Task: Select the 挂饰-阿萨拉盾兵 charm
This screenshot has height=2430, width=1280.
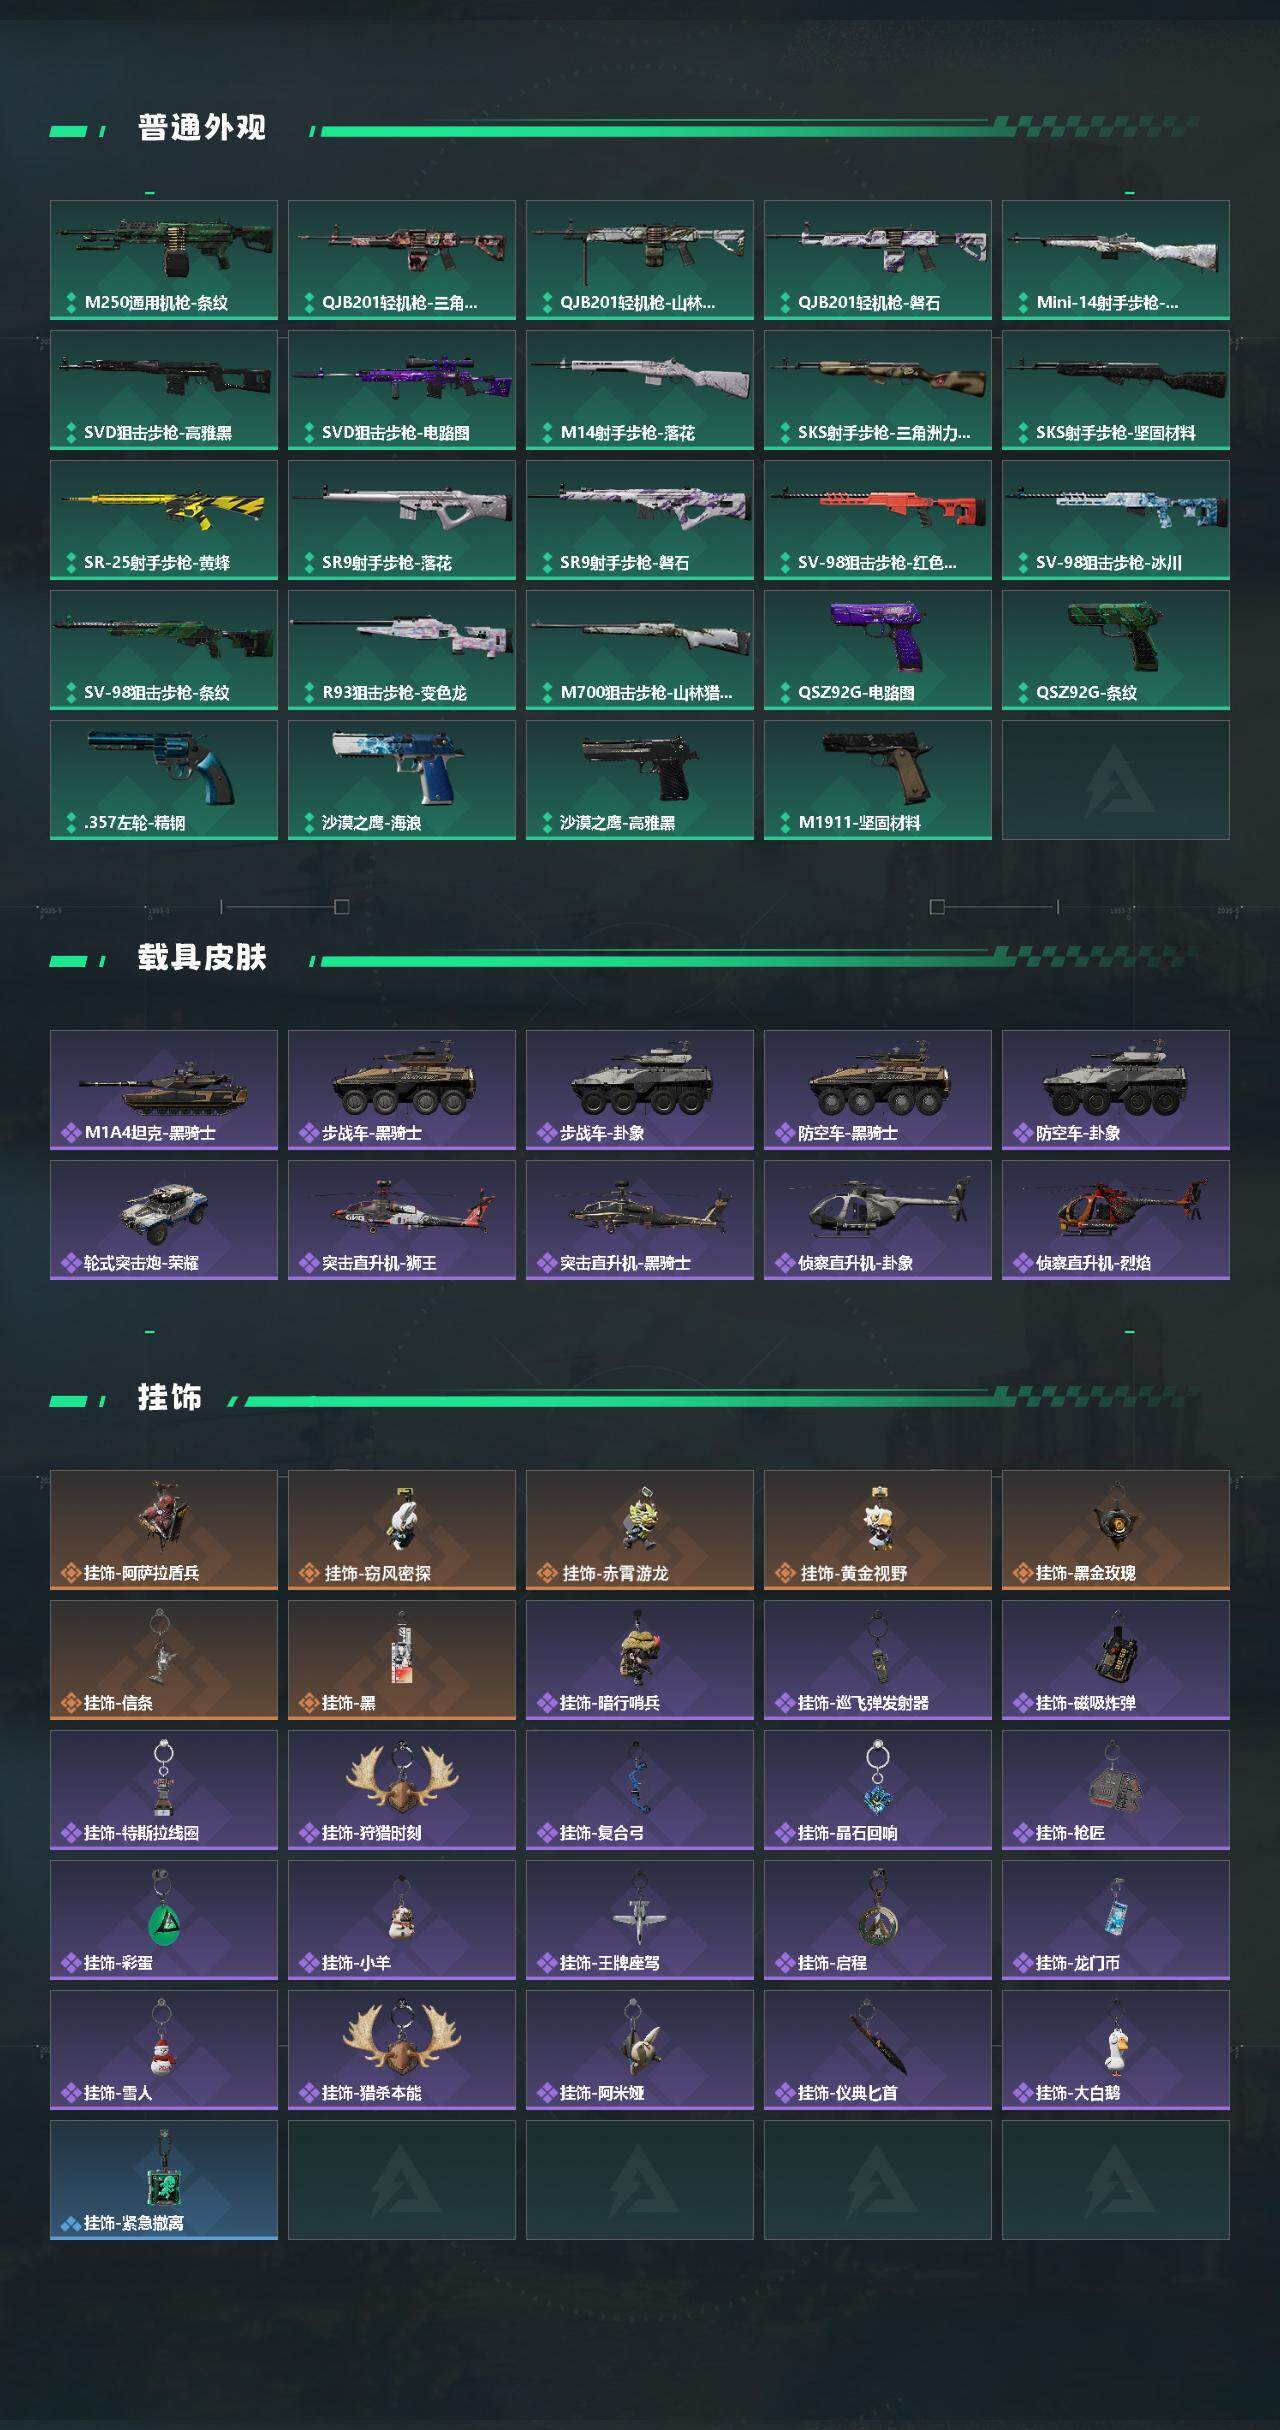Action: [164, 1530]
